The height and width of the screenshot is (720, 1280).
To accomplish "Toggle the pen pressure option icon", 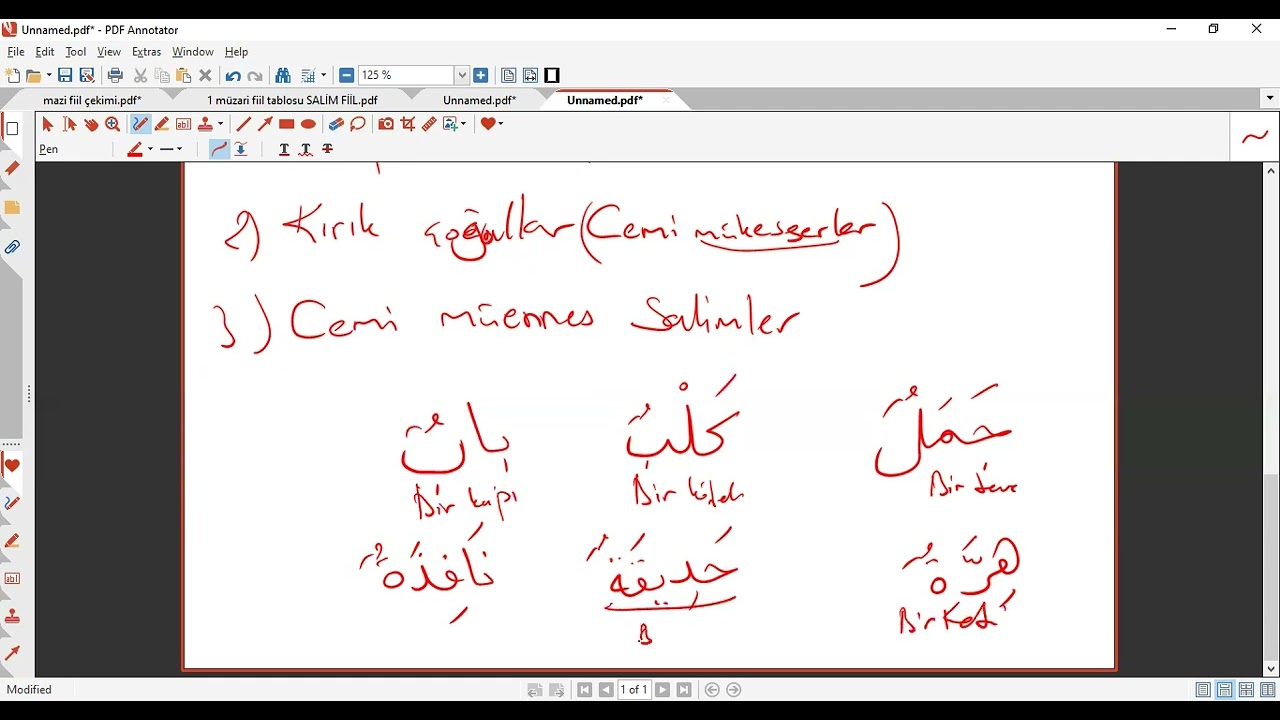I will click(241, 149).
